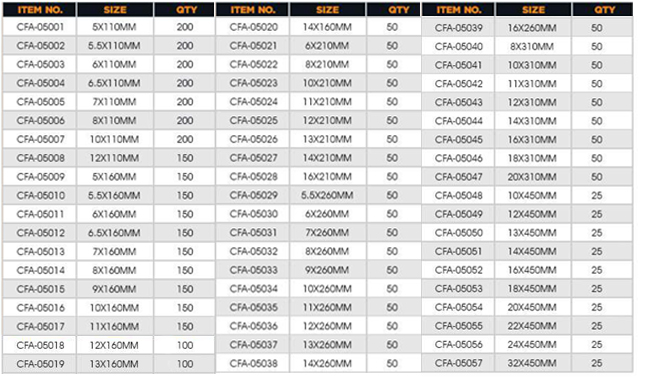Image resolution: width=650 pixels, height=391 pixels.
Task: Select item number CFA-05038
Action: pos(254,364)
